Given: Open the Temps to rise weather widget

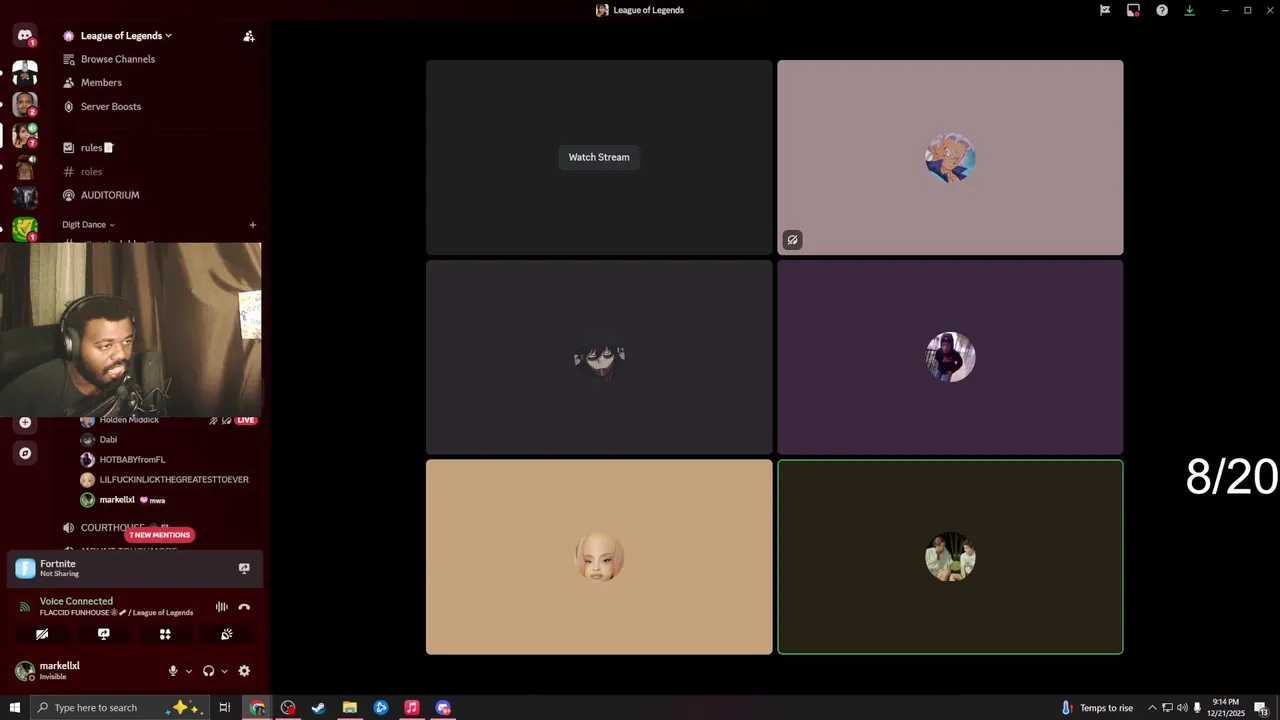Looking at the screenshot, I should point(1097,708).
